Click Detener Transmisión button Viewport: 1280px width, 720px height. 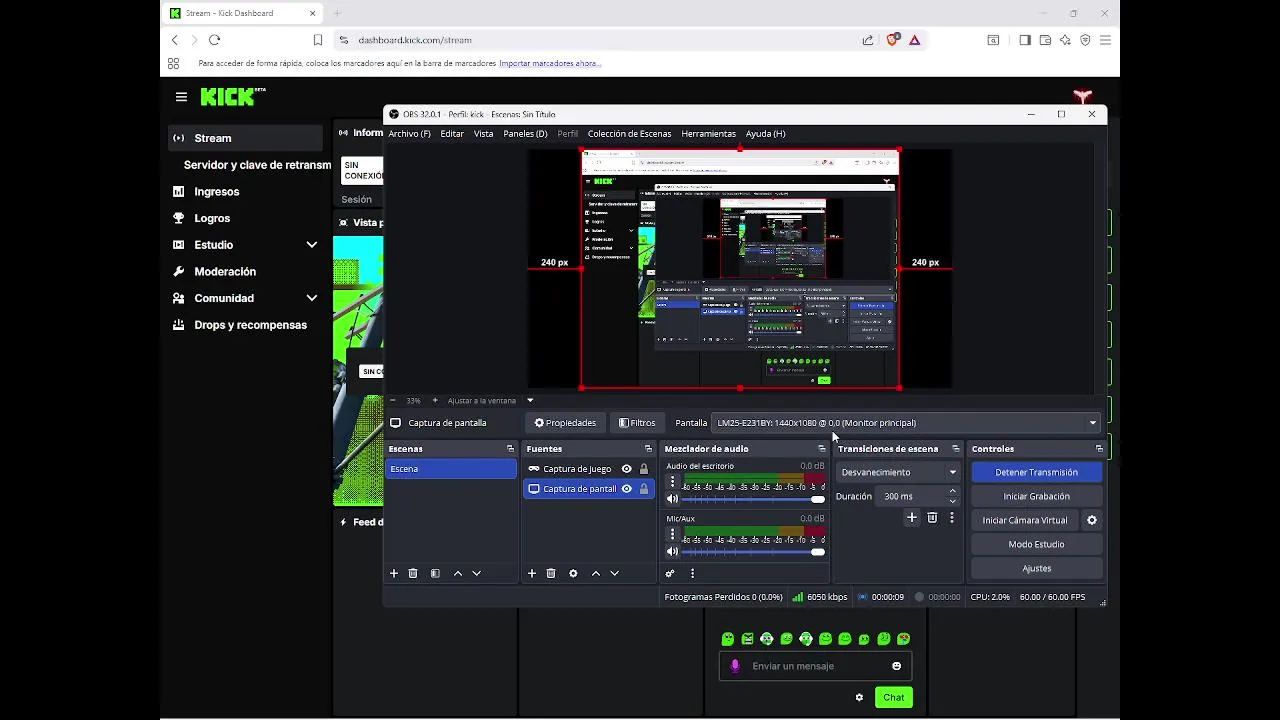pos(1036,472)
